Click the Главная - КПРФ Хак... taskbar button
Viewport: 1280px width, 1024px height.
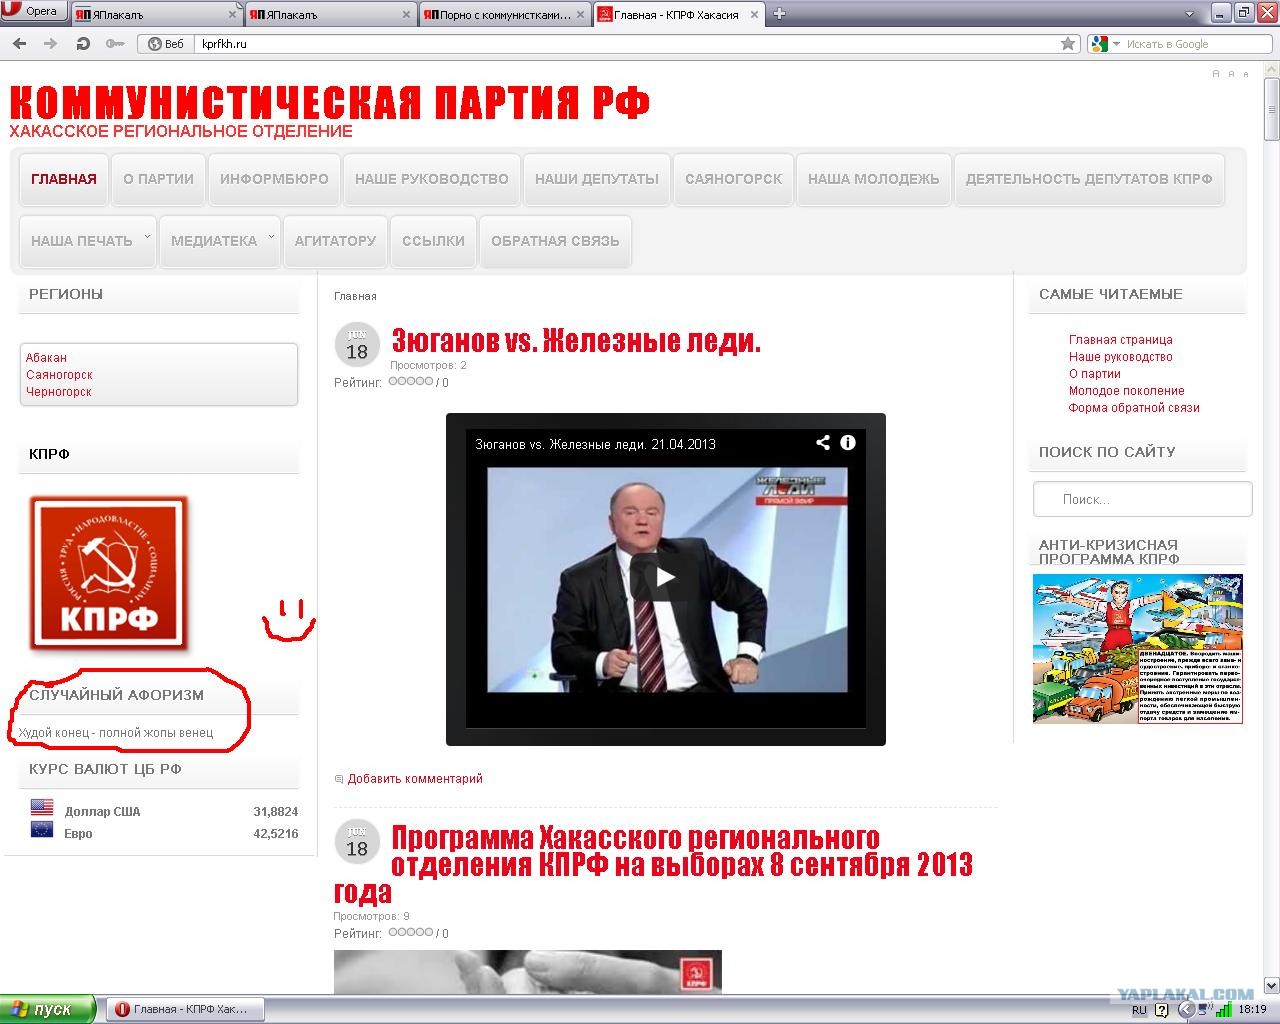click(185, 1009)
